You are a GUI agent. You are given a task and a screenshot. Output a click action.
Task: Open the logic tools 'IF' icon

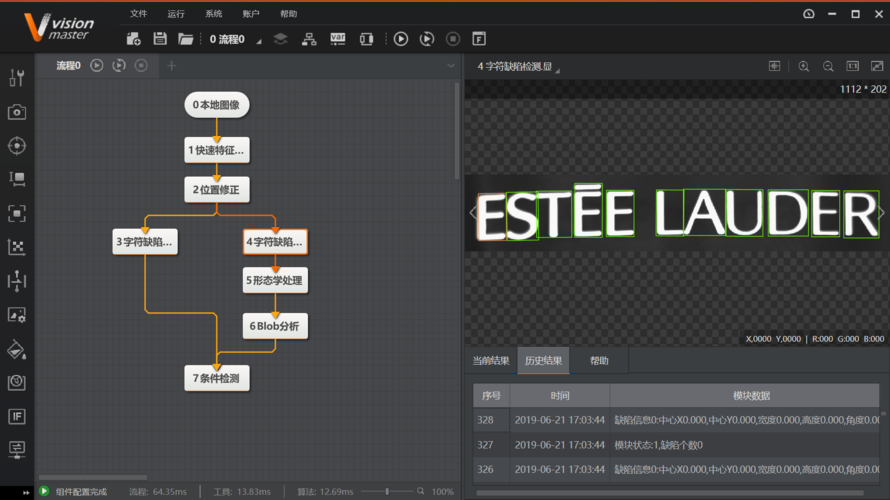click(17, 416)
